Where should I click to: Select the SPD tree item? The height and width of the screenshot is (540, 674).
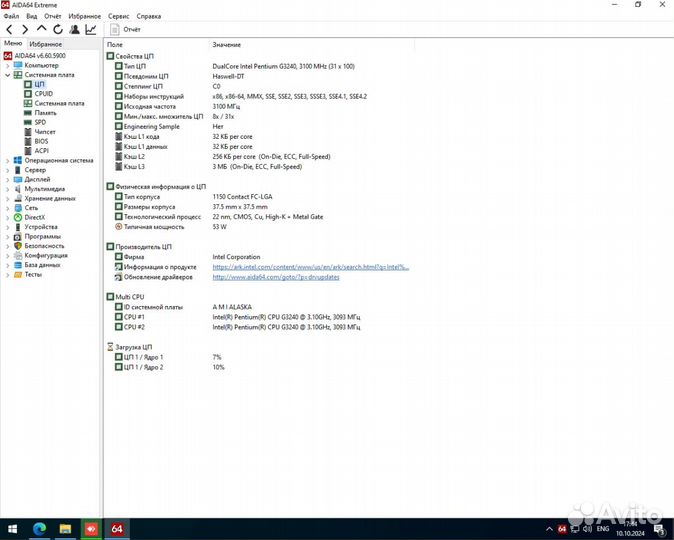[x=40, y=122]
